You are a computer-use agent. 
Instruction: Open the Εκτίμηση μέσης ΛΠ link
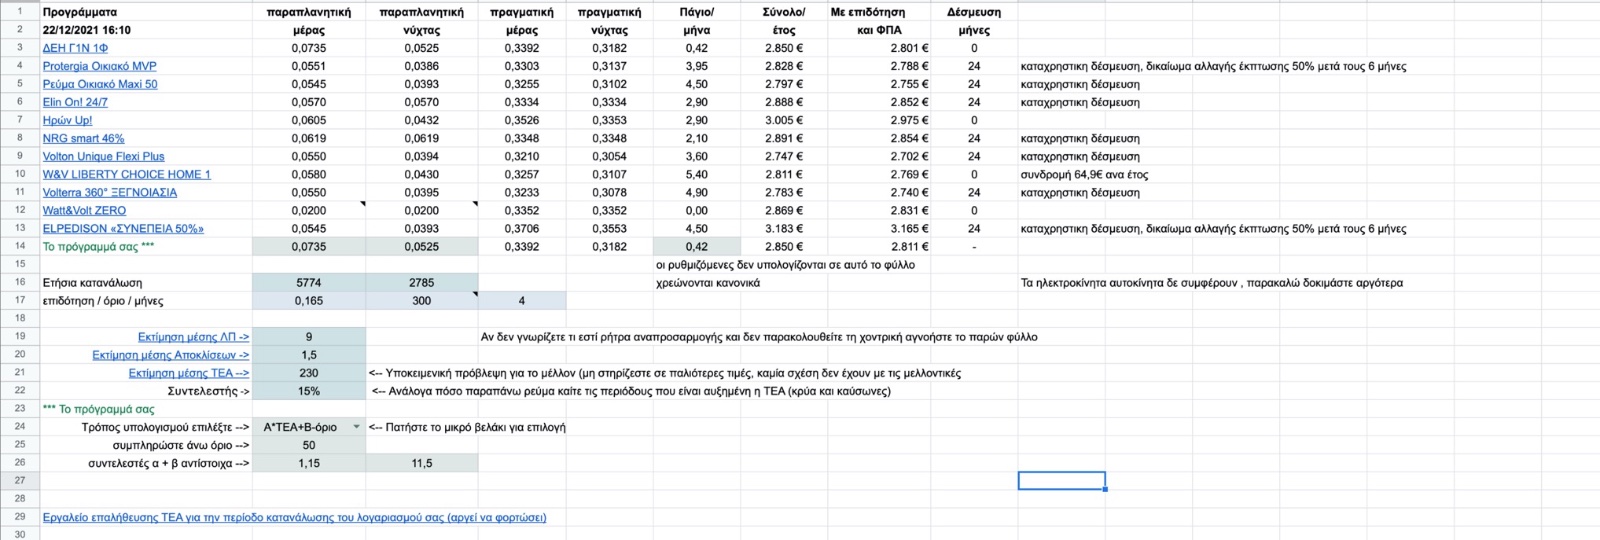193,337
